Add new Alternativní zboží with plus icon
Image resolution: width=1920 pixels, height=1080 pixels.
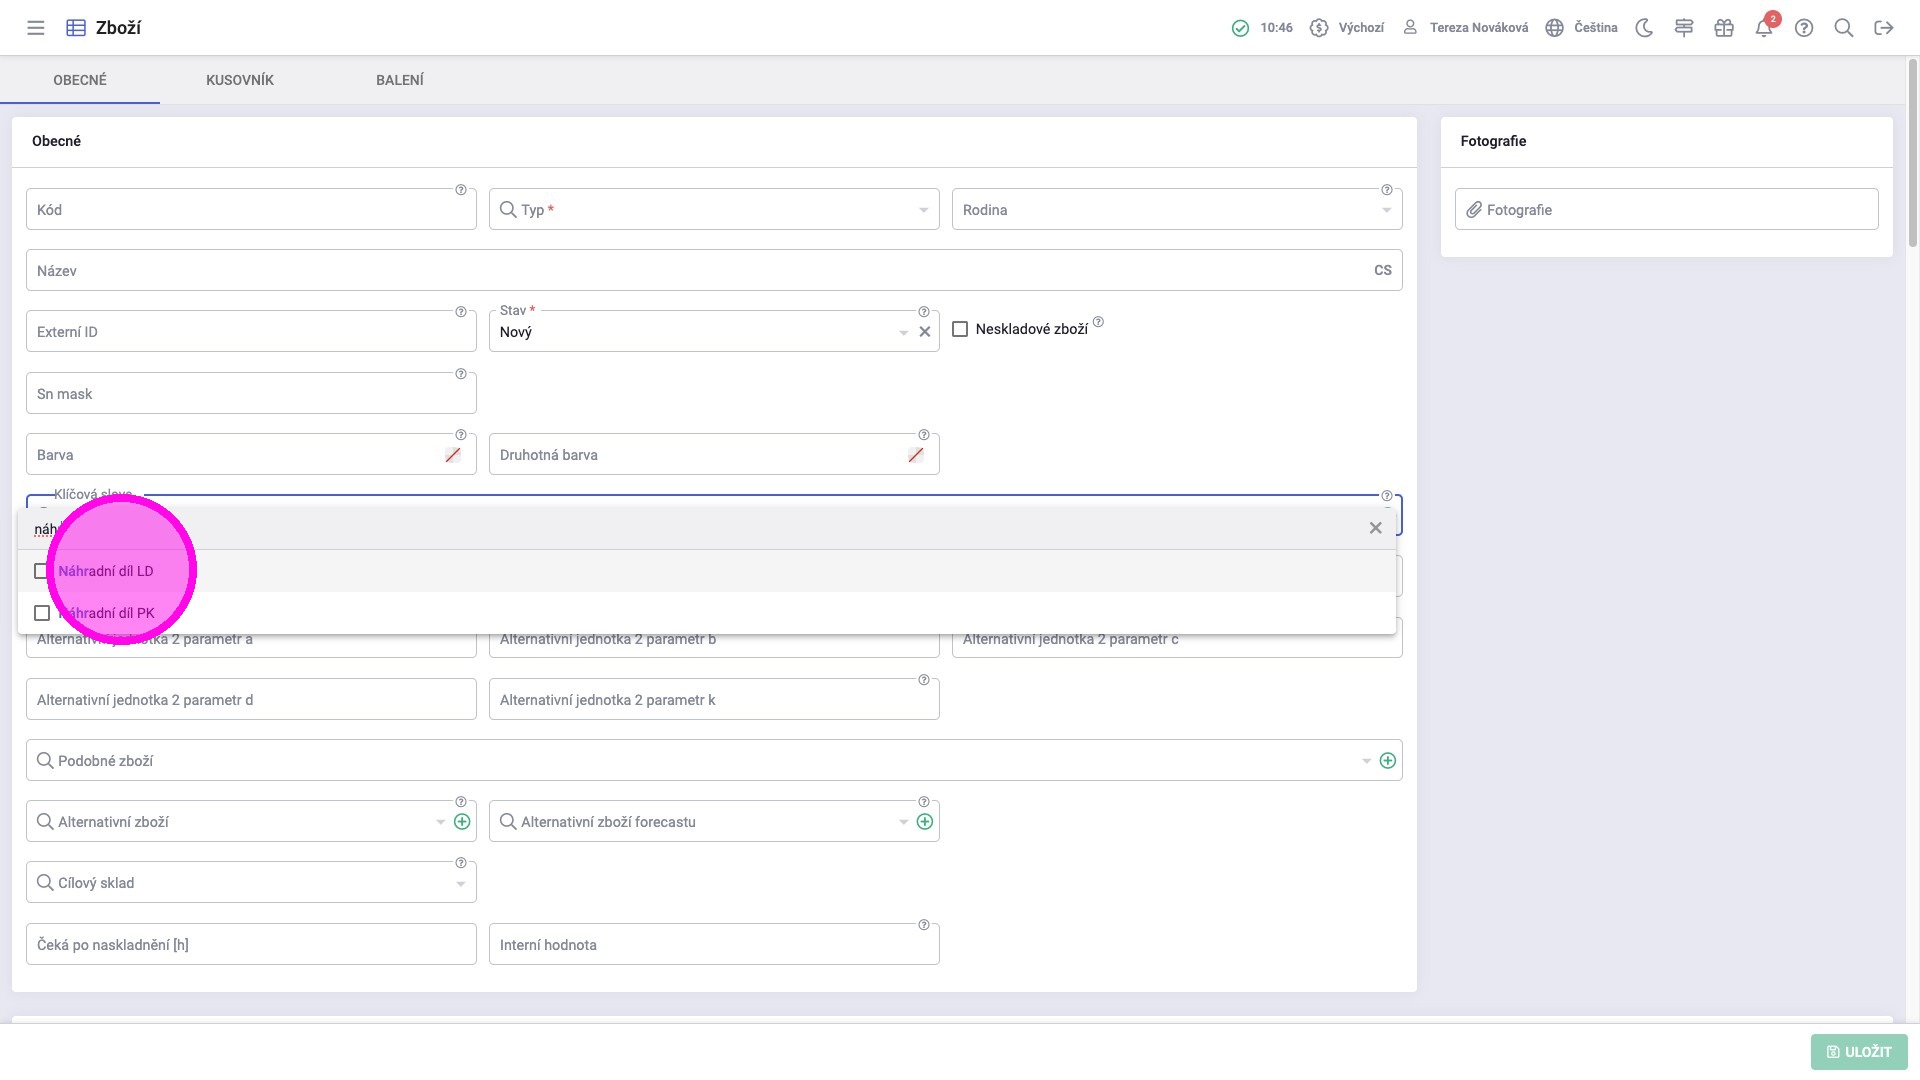pos(462,822)
